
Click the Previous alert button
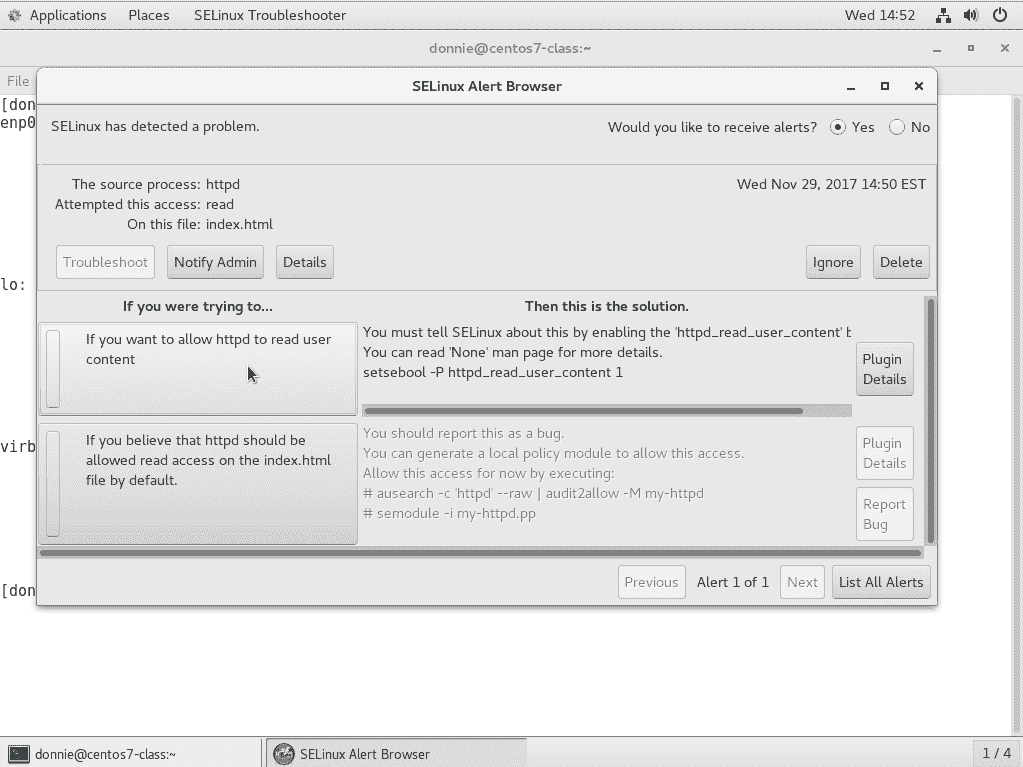[652, 582]
